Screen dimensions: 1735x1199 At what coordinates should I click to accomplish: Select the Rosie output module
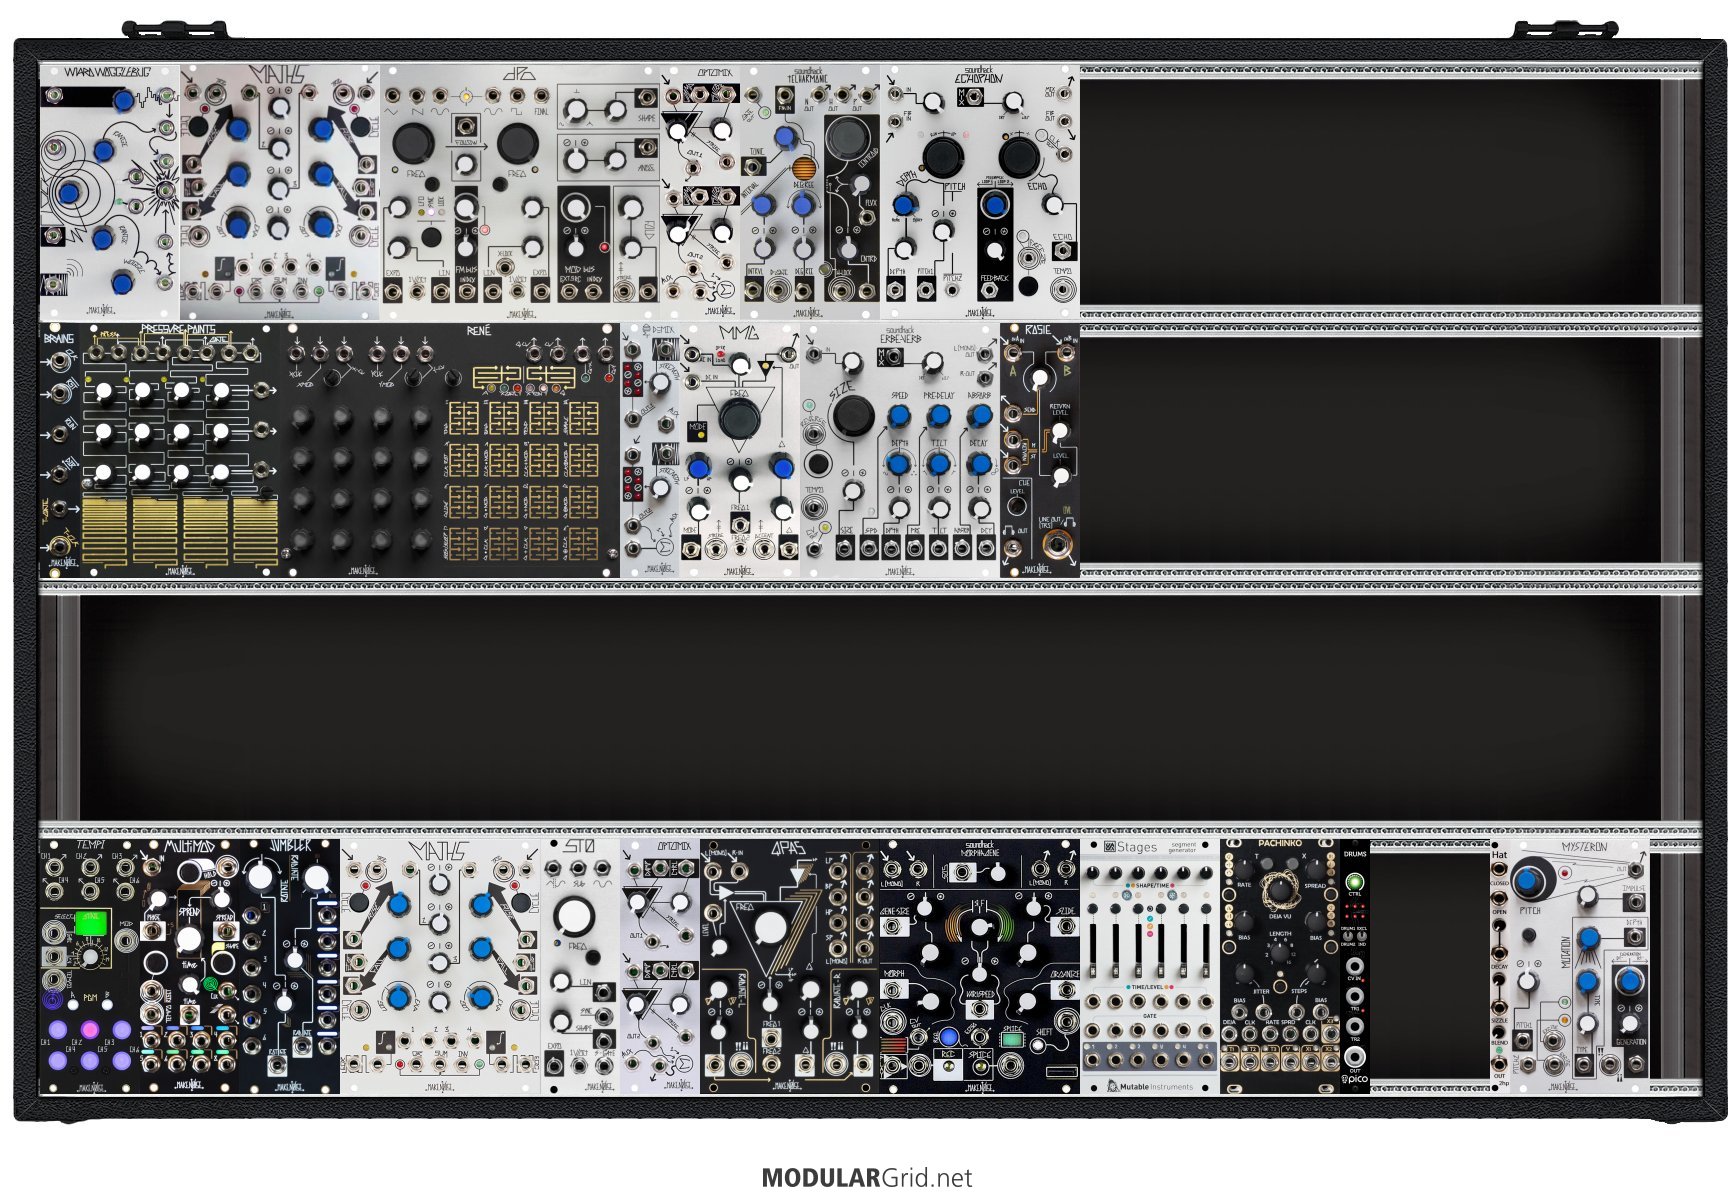click(1040, 450)
